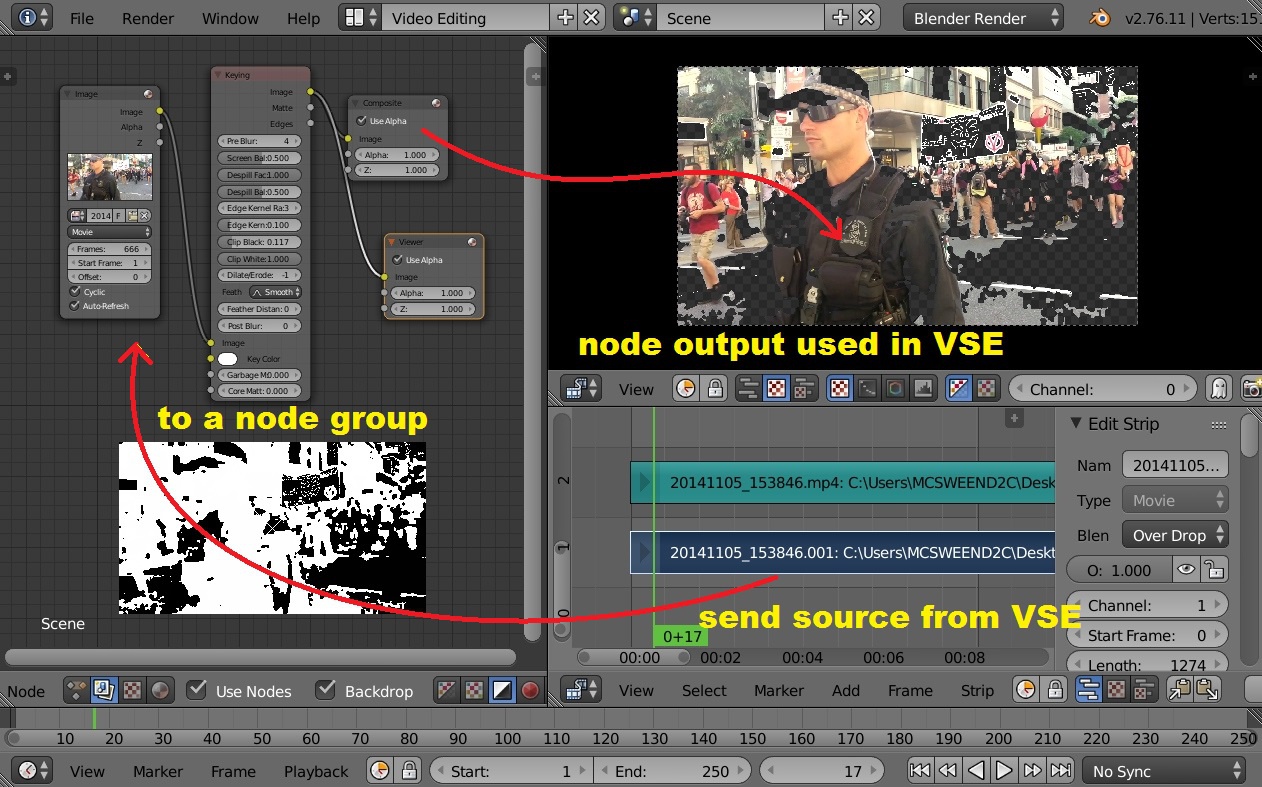The height and width of the screenshot is (787, 1262).
Task: Click the Key Color swatch in Keying node
Action: point(228,359)
